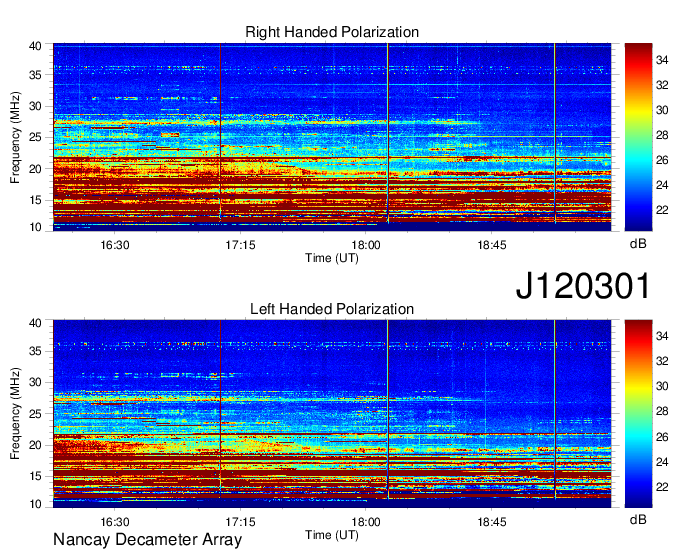Click the 40 MHz tick label on the bottom plot
The height and width of the screenshot is (552, 680).
tap(35, 323)
